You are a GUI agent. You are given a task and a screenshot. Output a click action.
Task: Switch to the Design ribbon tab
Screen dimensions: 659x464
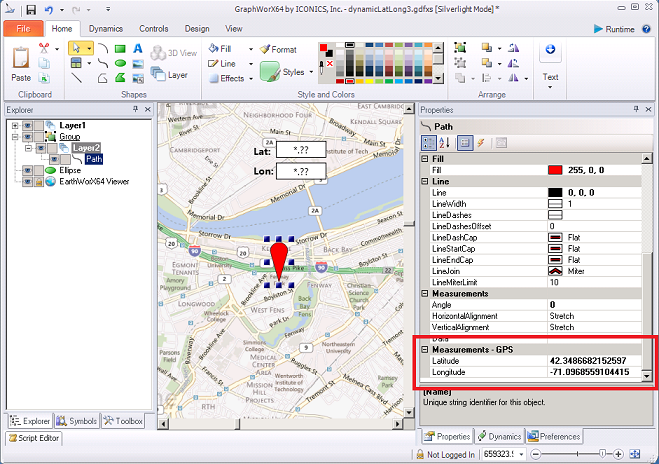pos(197,29)
